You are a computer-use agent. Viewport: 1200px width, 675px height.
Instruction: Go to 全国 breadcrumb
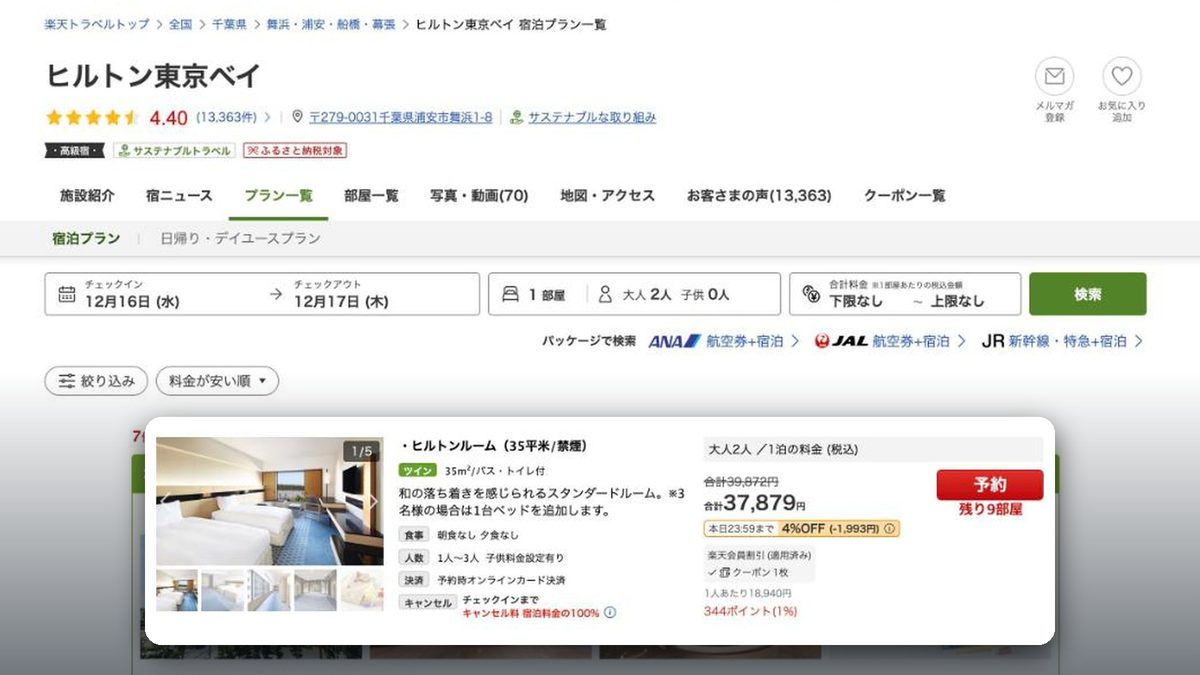(x=180, y=24)
